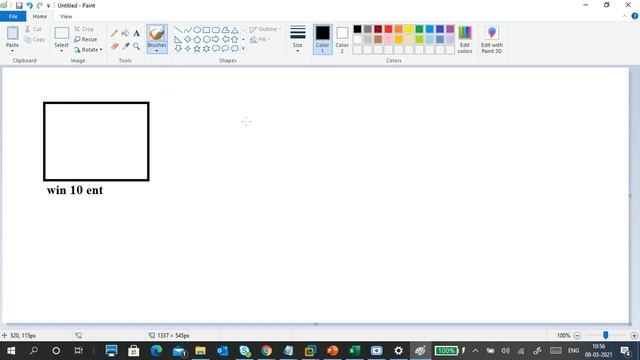Open Microsoft Edge from the taskbar
This screenshot has height=360, width=640.
(x=156, y=351)
